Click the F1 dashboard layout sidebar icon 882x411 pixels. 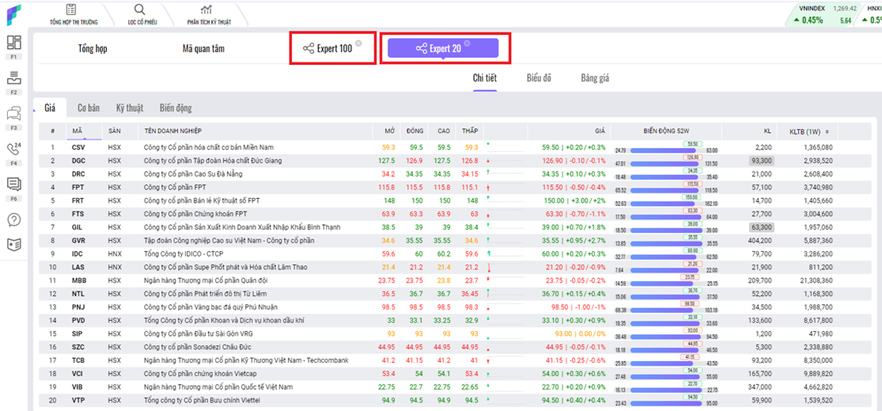(14, 43)
